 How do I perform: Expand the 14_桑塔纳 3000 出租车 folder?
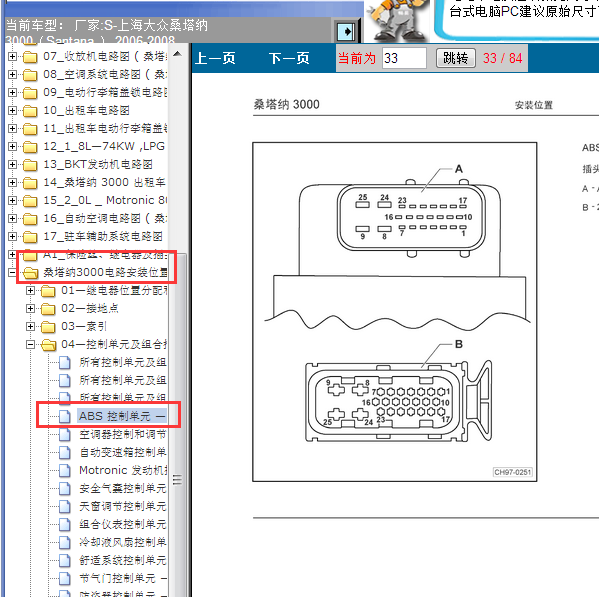tap(12, 183)
